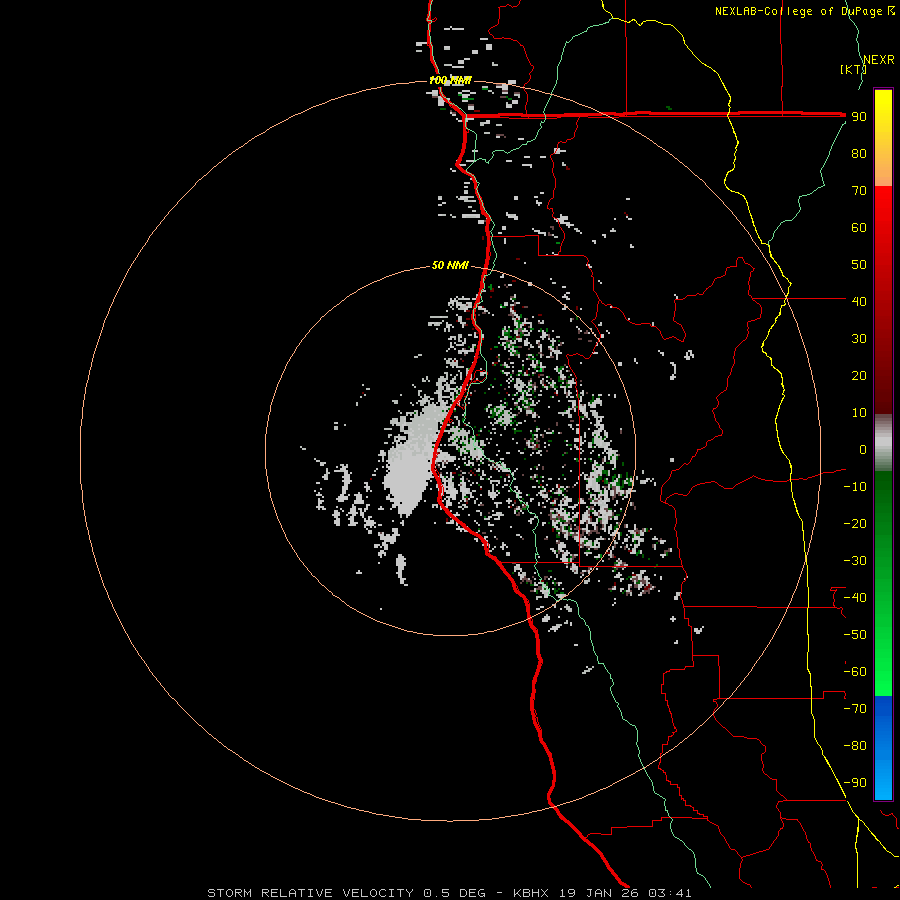Click the 20 value on the velocity scale
Screen dimensions: 900x900
tap(859, 376)
